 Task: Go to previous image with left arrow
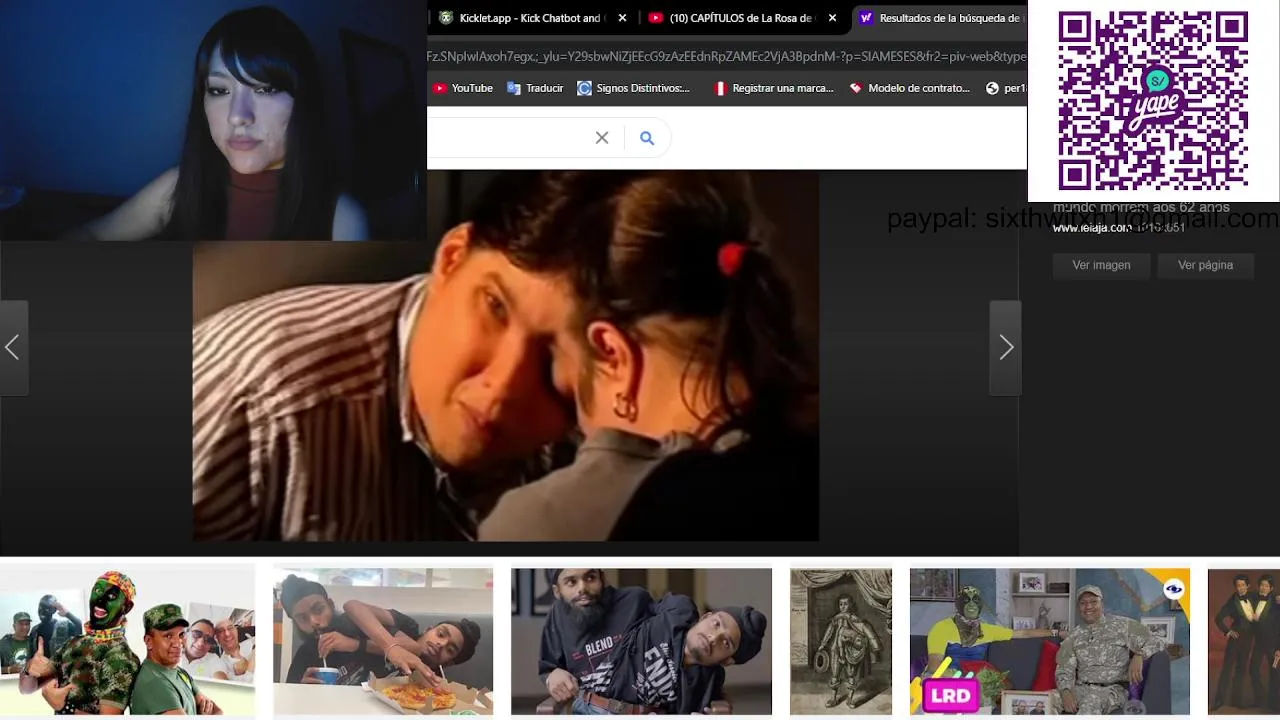pyautogui.click(x=13, y=347)
